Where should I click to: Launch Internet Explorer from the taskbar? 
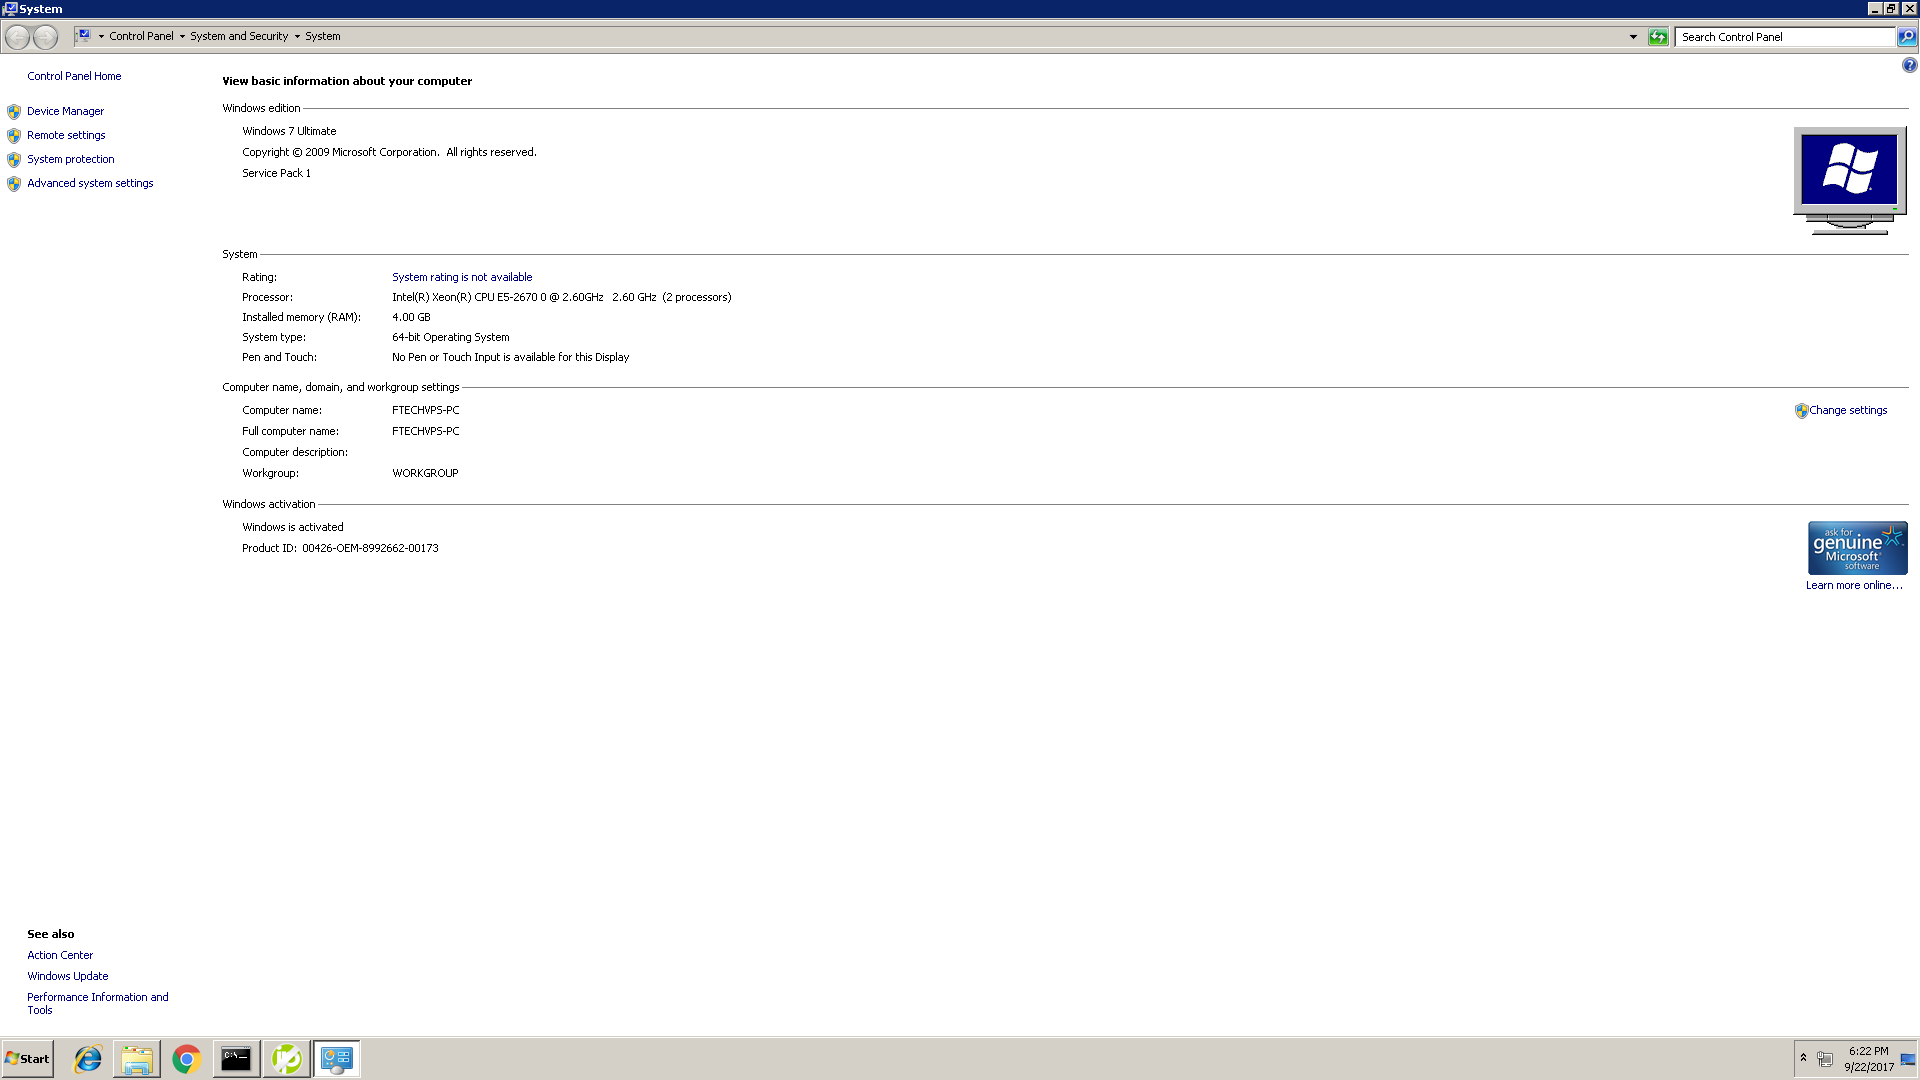coord(88,1059)
